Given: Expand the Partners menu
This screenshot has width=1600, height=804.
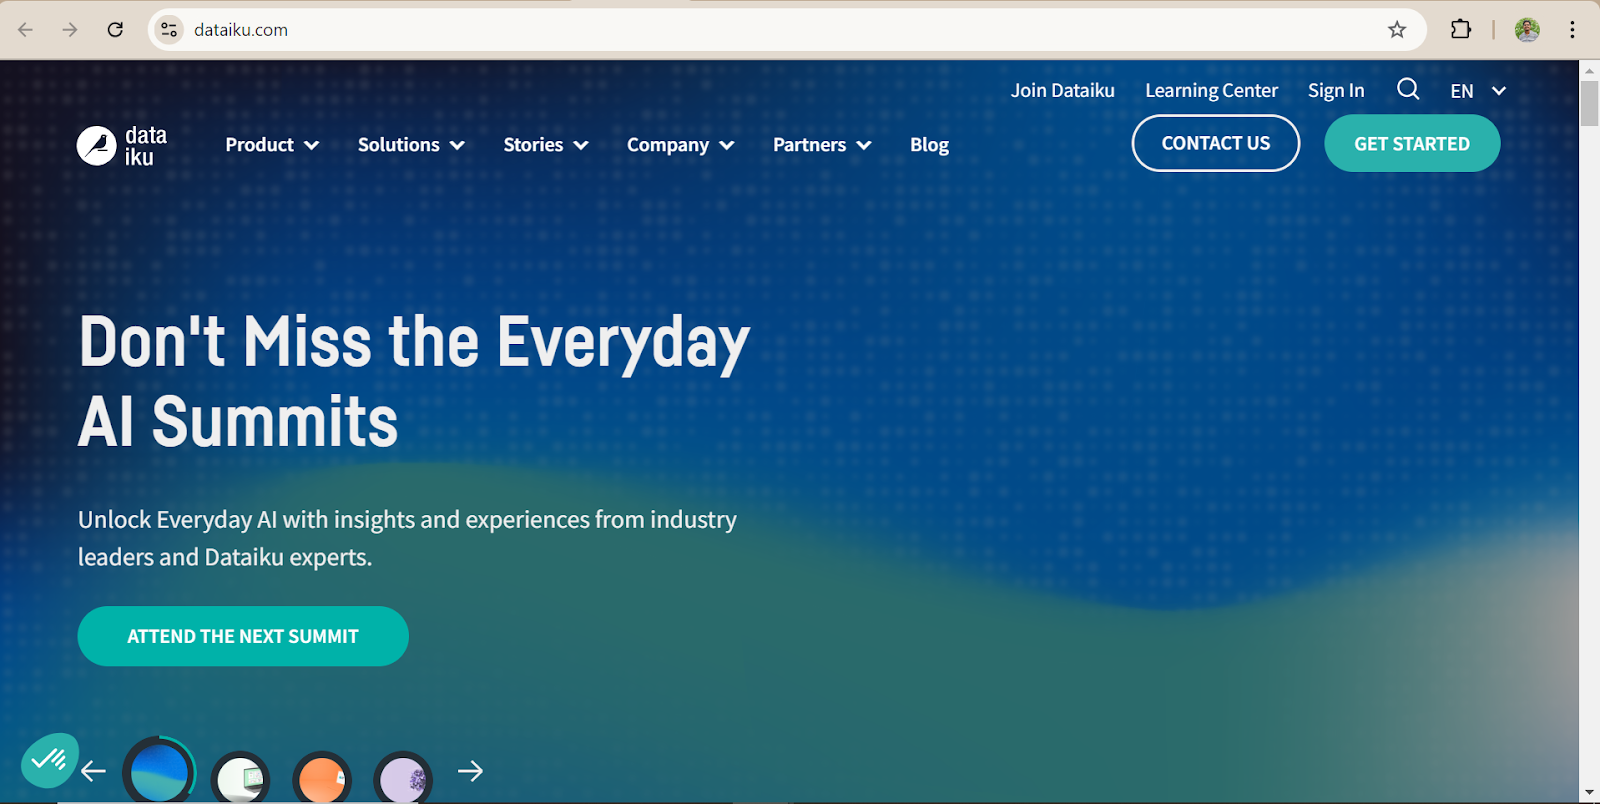Looking at the screenshot, I should (x=822, y=145).
